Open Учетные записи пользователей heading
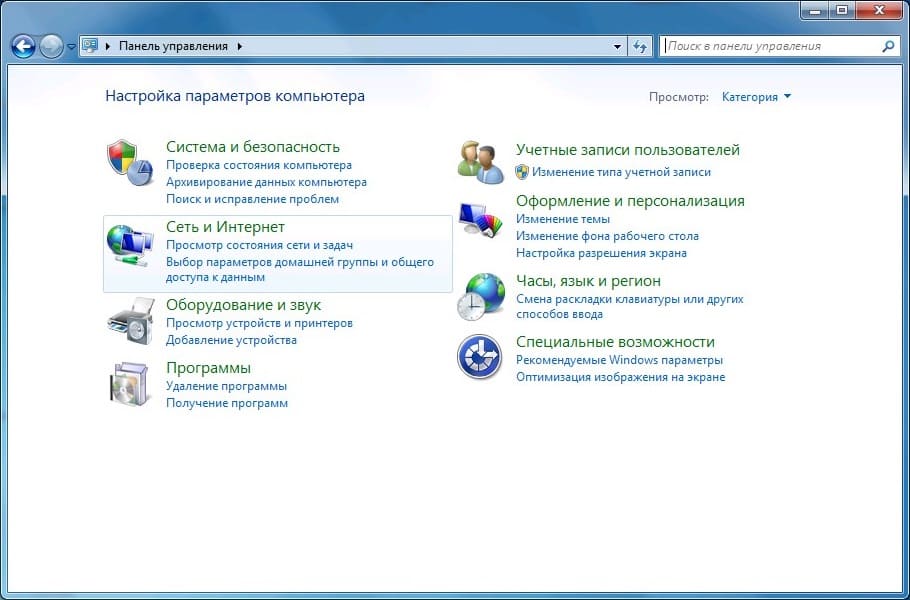The width and height of the screenshot is (910, 600). (x=628, y=150)
